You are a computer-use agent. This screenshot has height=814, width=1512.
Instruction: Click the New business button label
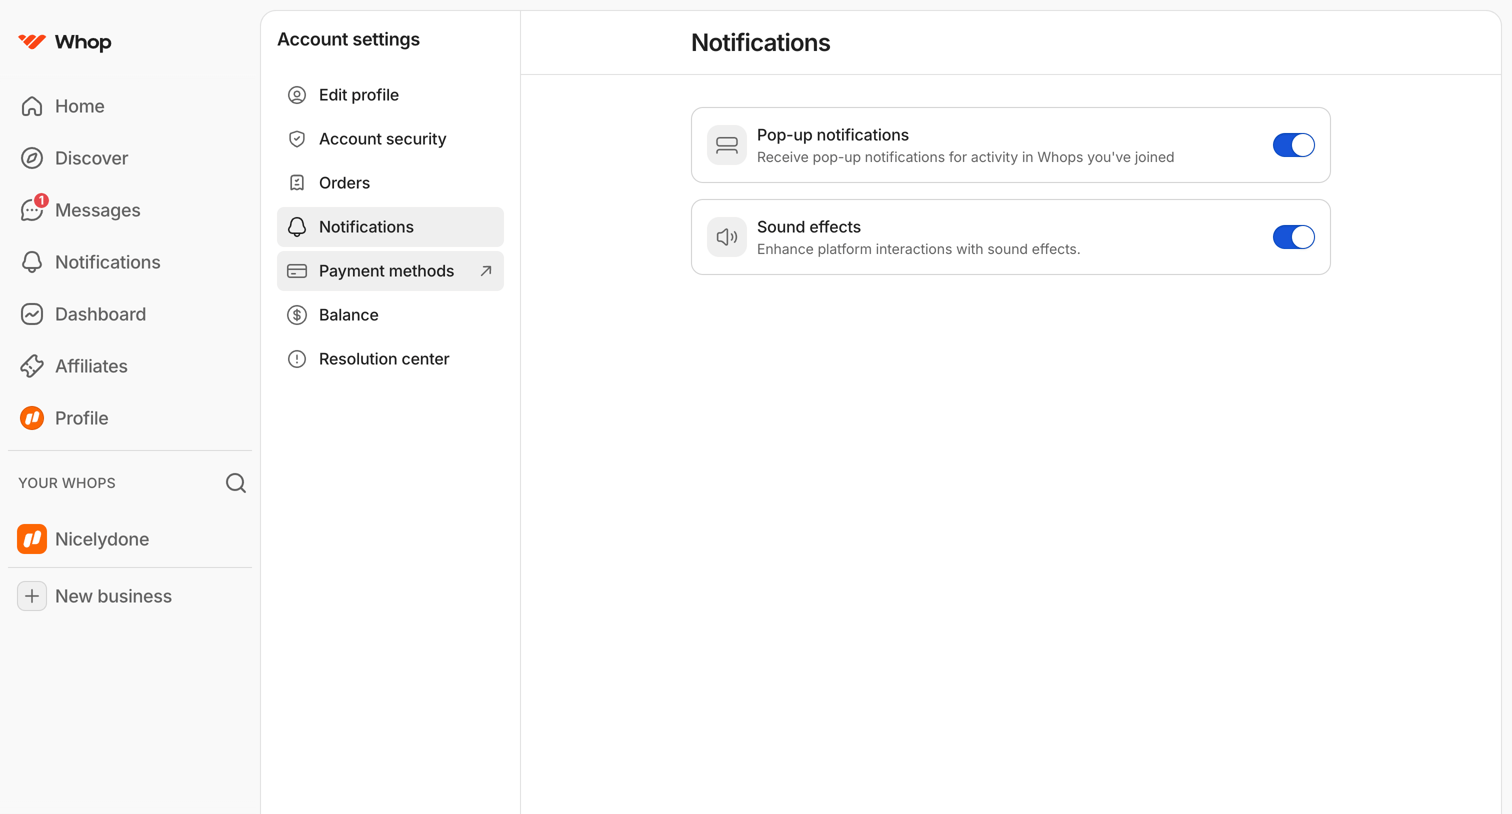coord(113,596)
